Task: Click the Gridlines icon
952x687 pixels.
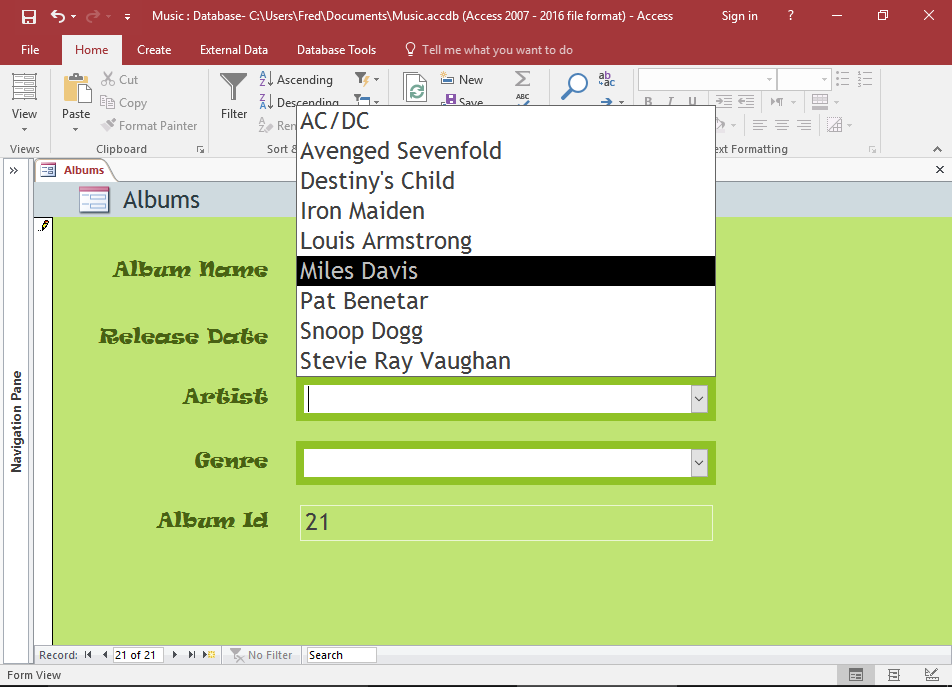Action: [820, 101]
